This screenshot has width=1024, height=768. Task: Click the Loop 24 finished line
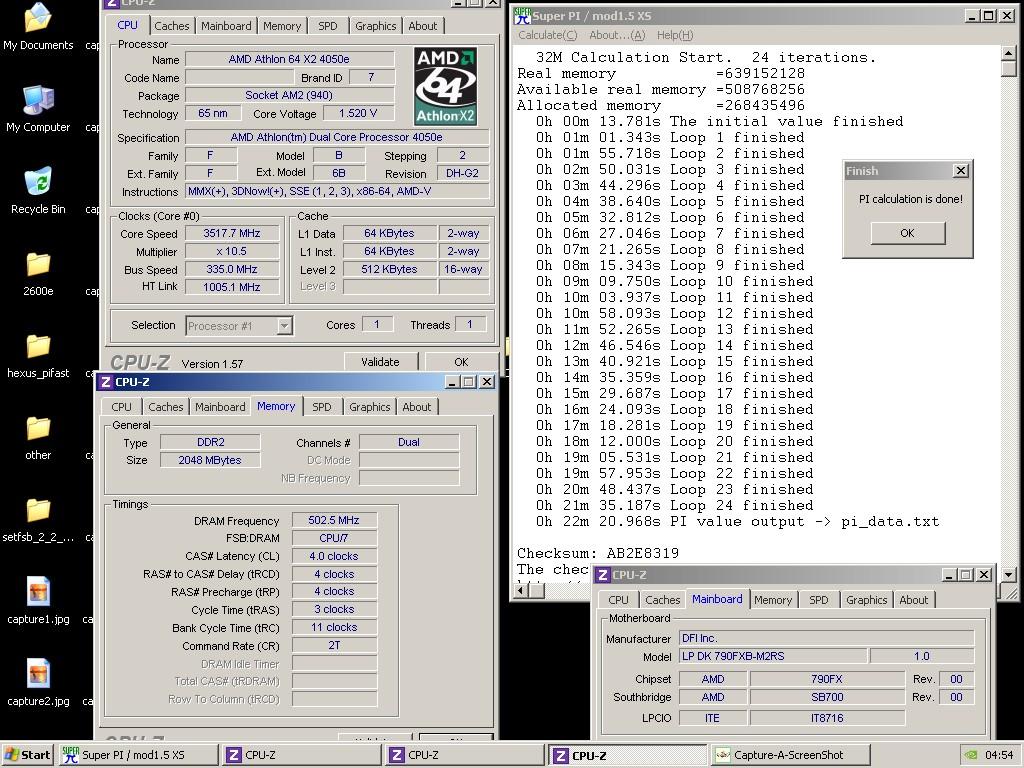tap(675, 505)
